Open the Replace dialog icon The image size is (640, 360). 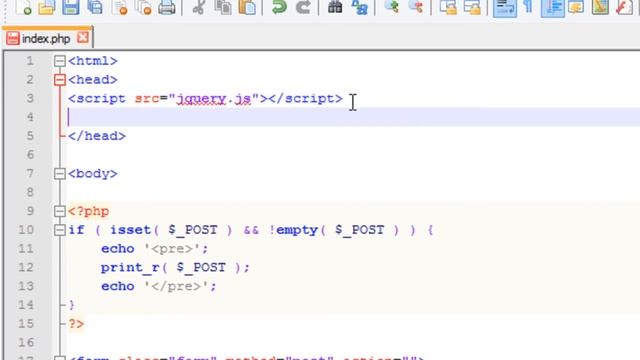click(360, 7)
